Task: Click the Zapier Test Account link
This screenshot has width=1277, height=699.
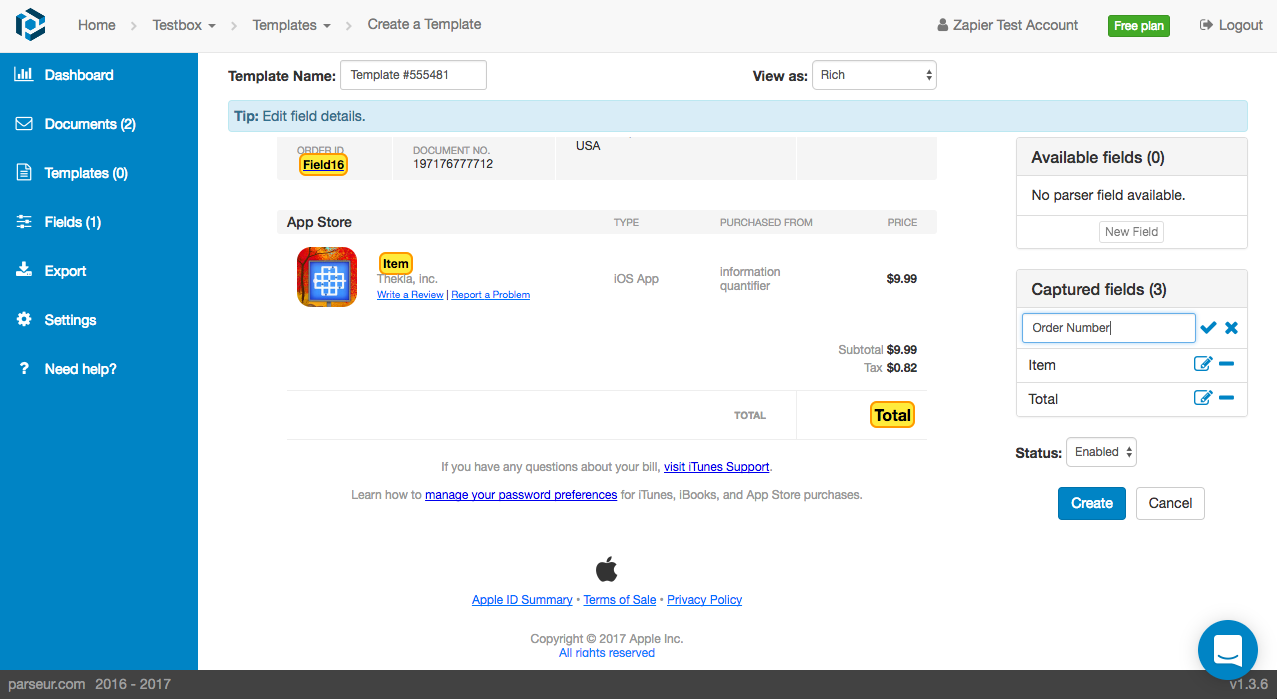Action: (1007, 25)
